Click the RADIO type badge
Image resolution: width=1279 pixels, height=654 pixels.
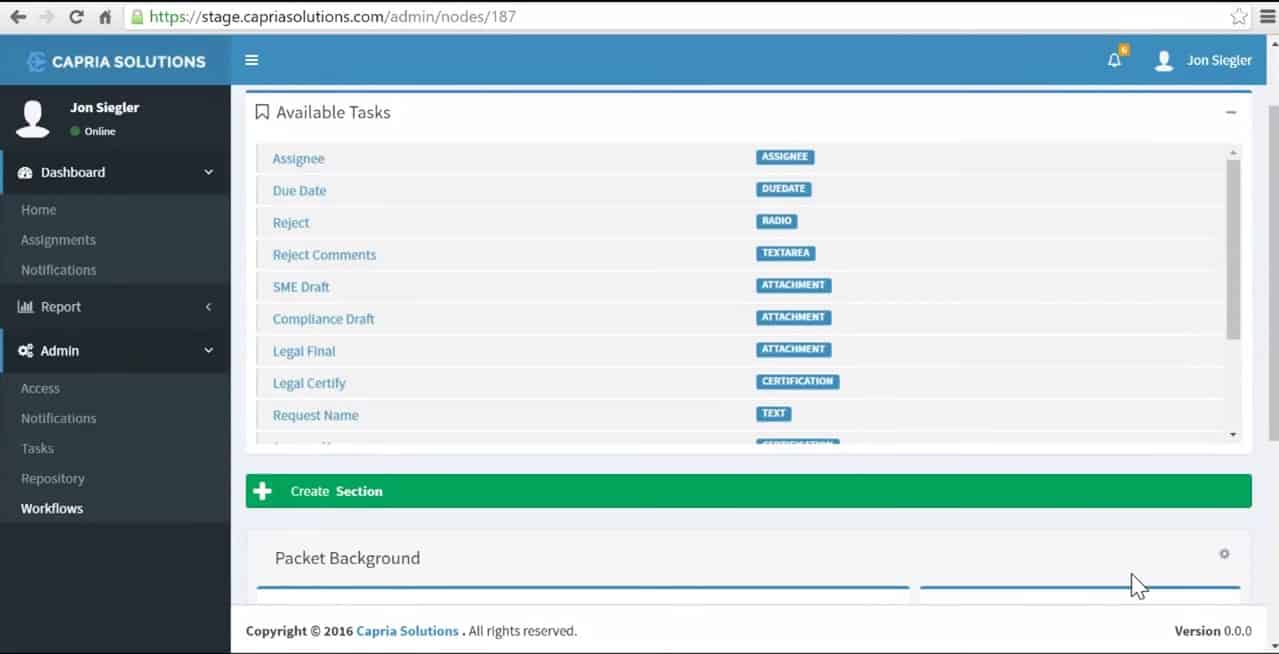pos(776,221)
